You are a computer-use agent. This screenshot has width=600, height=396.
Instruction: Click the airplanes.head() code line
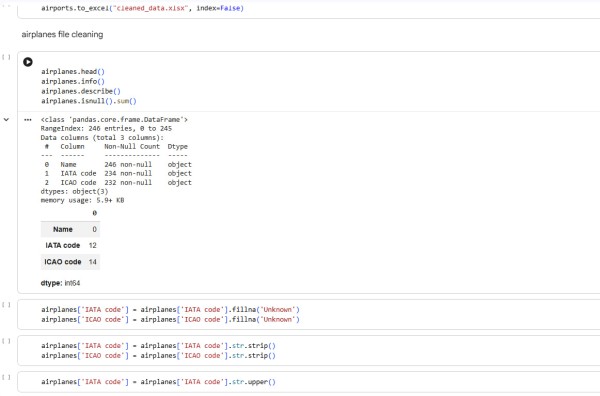click(x=73, y=72)
